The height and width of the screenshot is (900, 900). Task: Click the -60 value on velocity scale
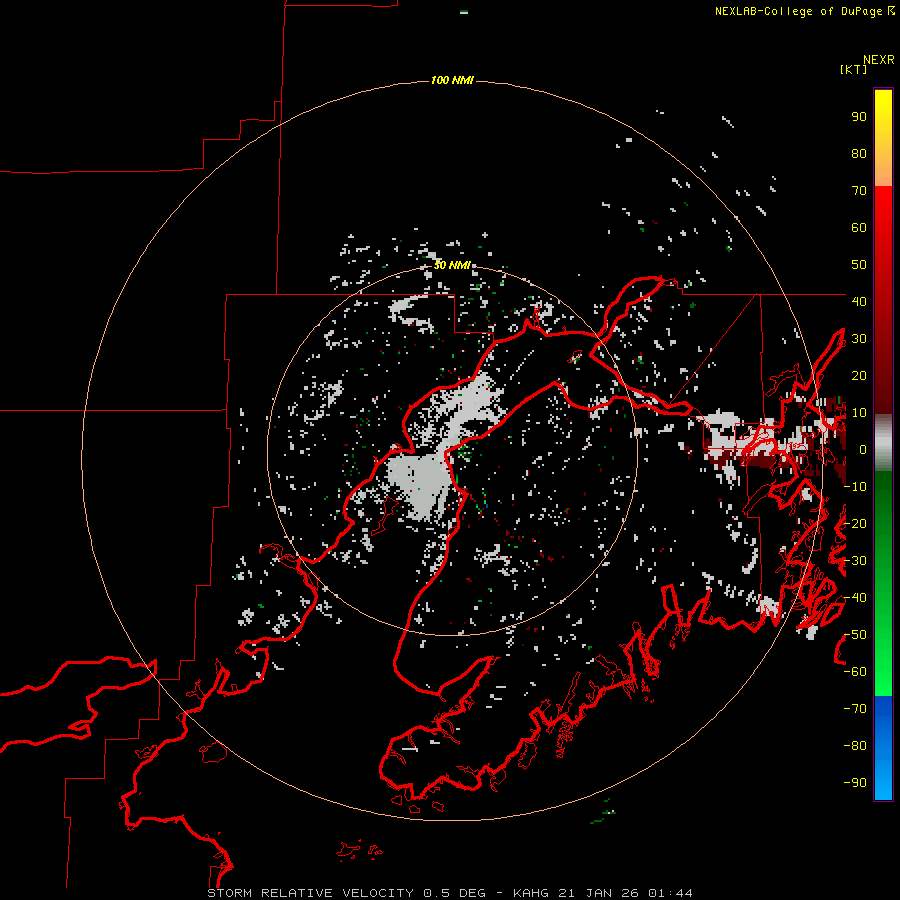[855, 672]
